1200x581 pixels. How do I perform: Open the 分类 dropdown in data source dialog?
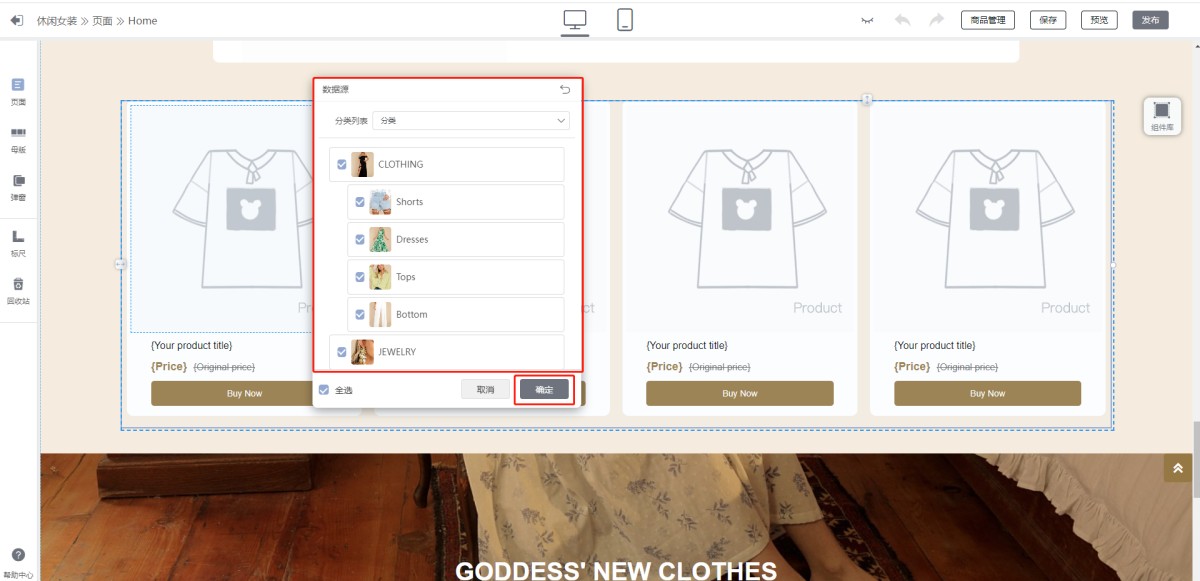[x=471, y=121]
